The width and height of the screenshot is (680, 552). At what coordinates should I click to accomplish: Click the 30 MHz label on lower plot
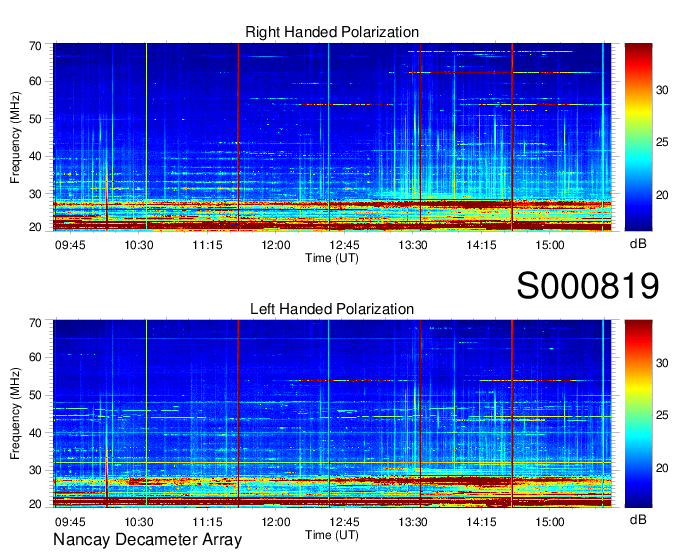point(35,470)
